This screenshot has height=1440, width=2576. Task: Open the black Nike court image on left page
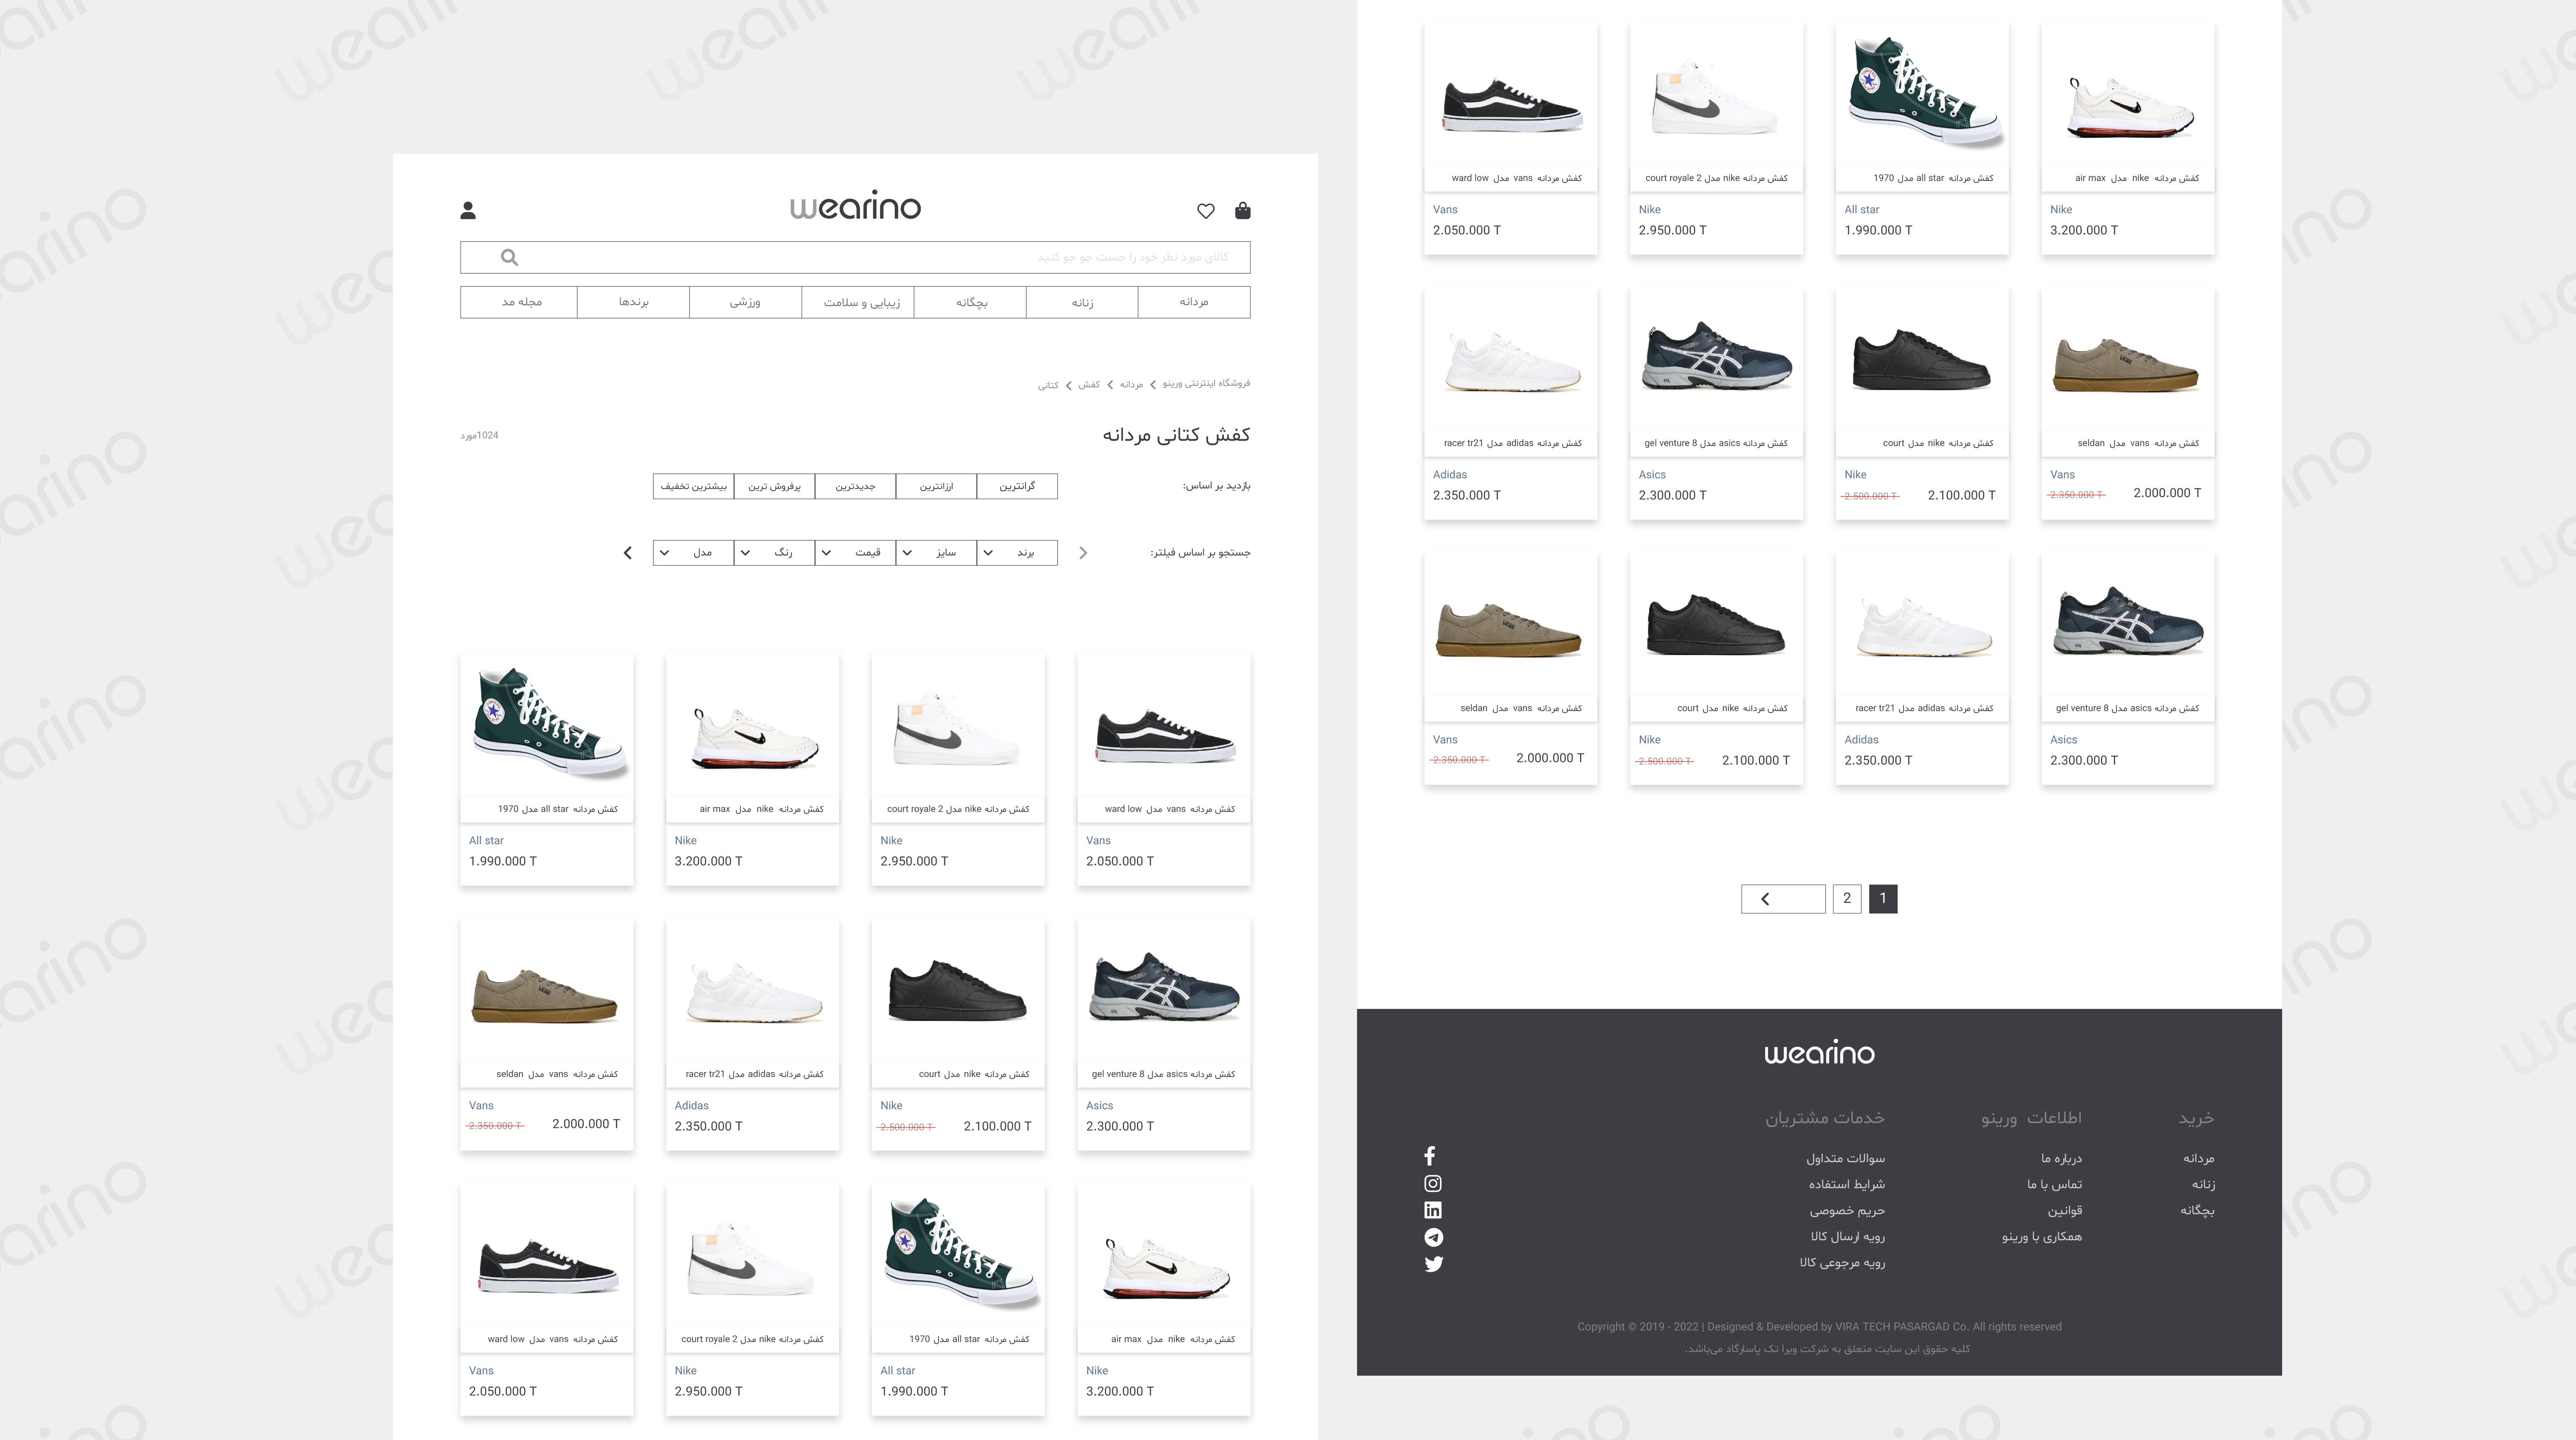tap(958, 990)
